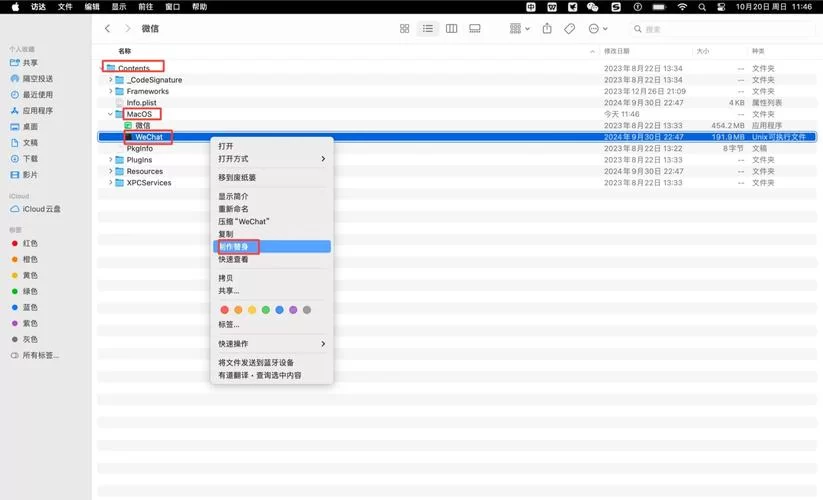This screenshot has height=500, width=823.
Task: Open the group-by dropdown in toolbar
Action: pos(520,29)
